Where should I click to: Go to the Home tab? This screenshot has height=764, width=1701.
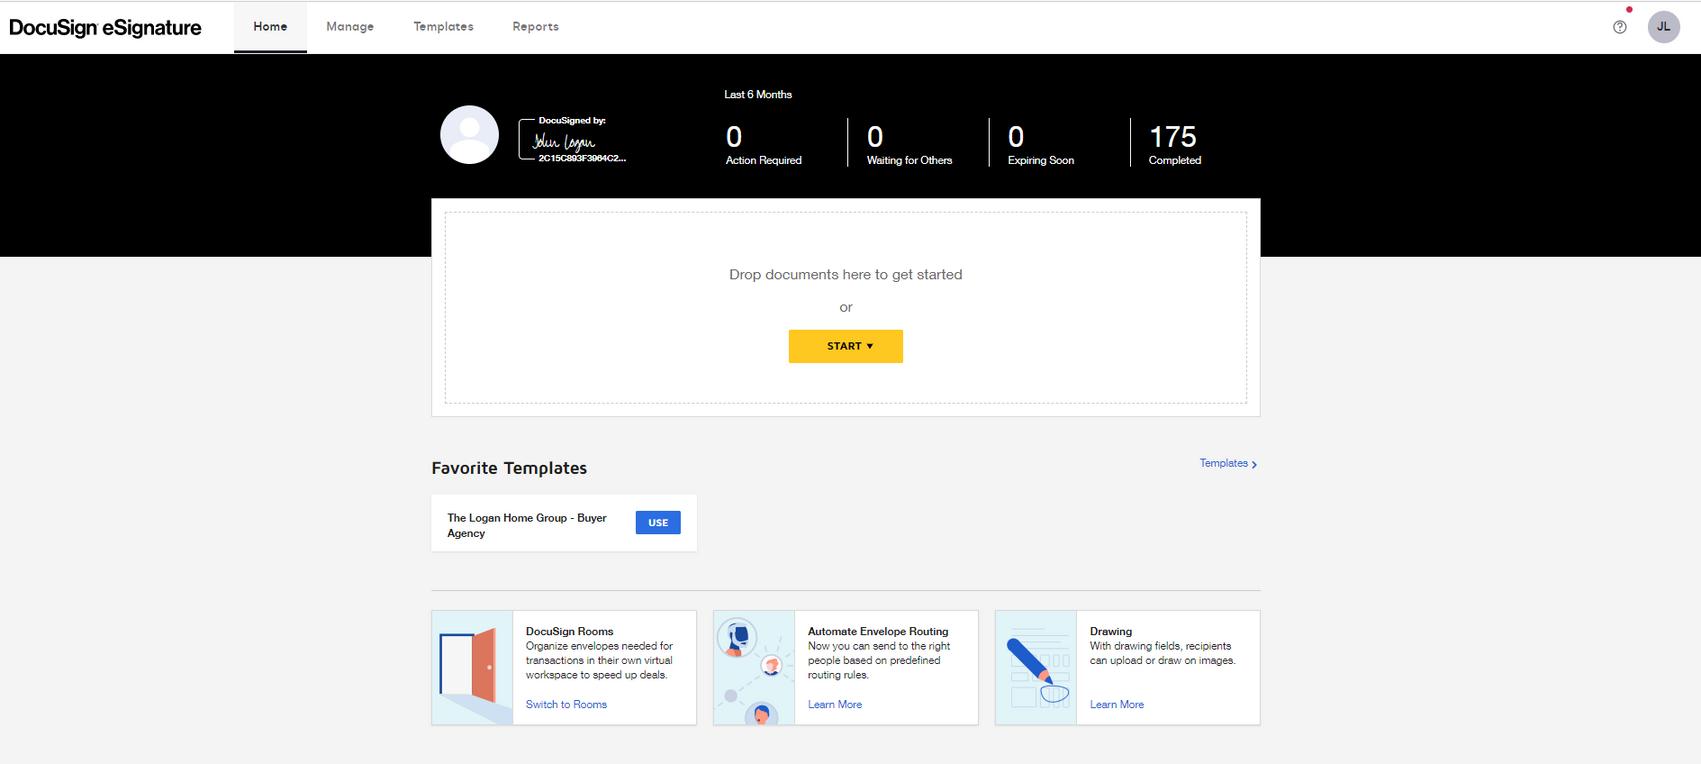tap(270, 27)
